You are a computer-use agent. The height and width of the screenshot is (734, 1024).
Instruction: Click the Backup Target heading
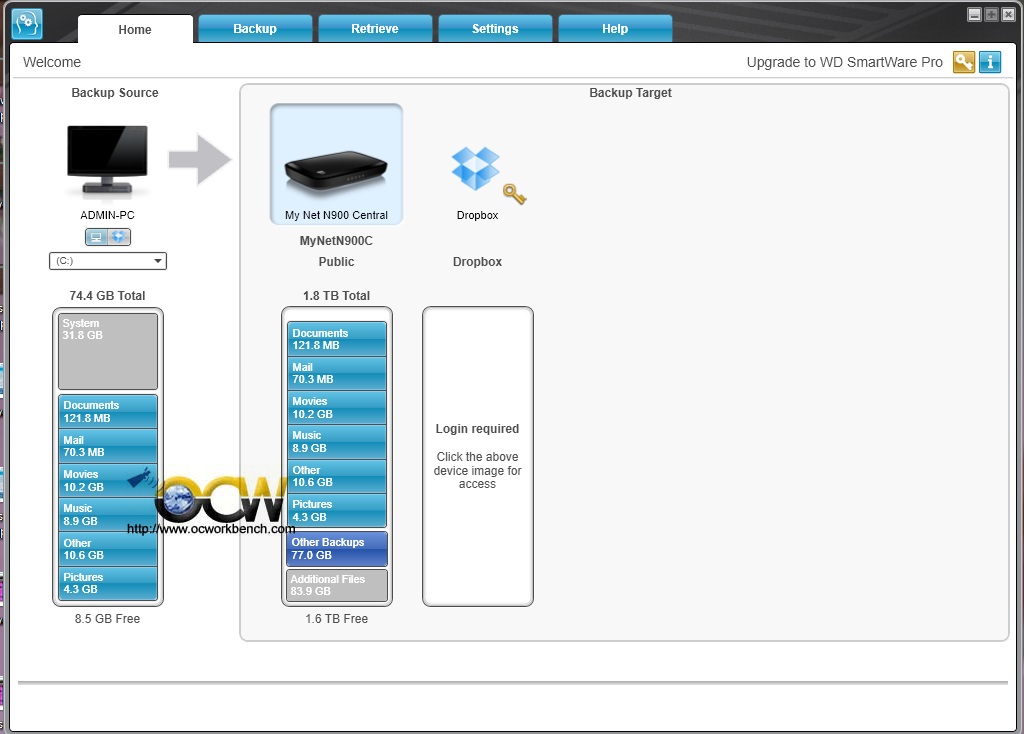(630, 93)
